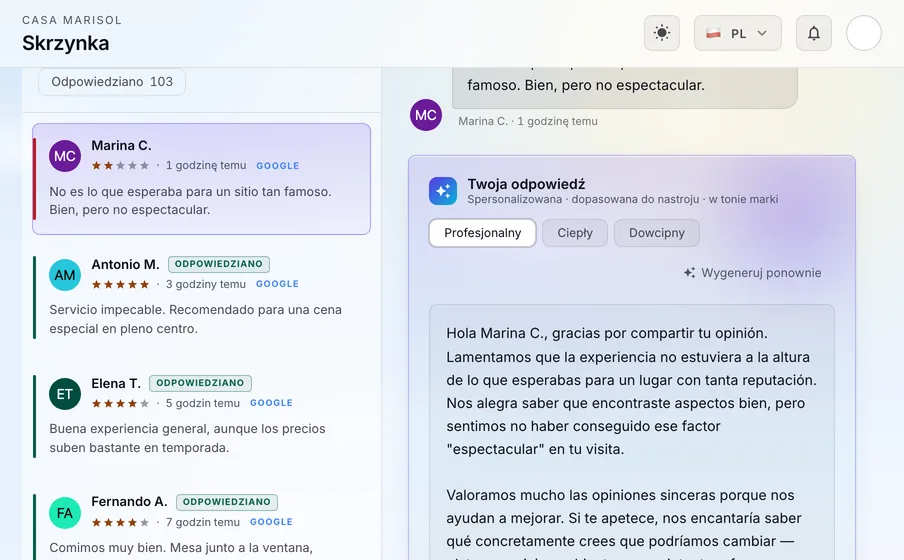Select the Profesjonalny tone
The width and height of the screenshot is (904, 560).
(x=483, y=233)
